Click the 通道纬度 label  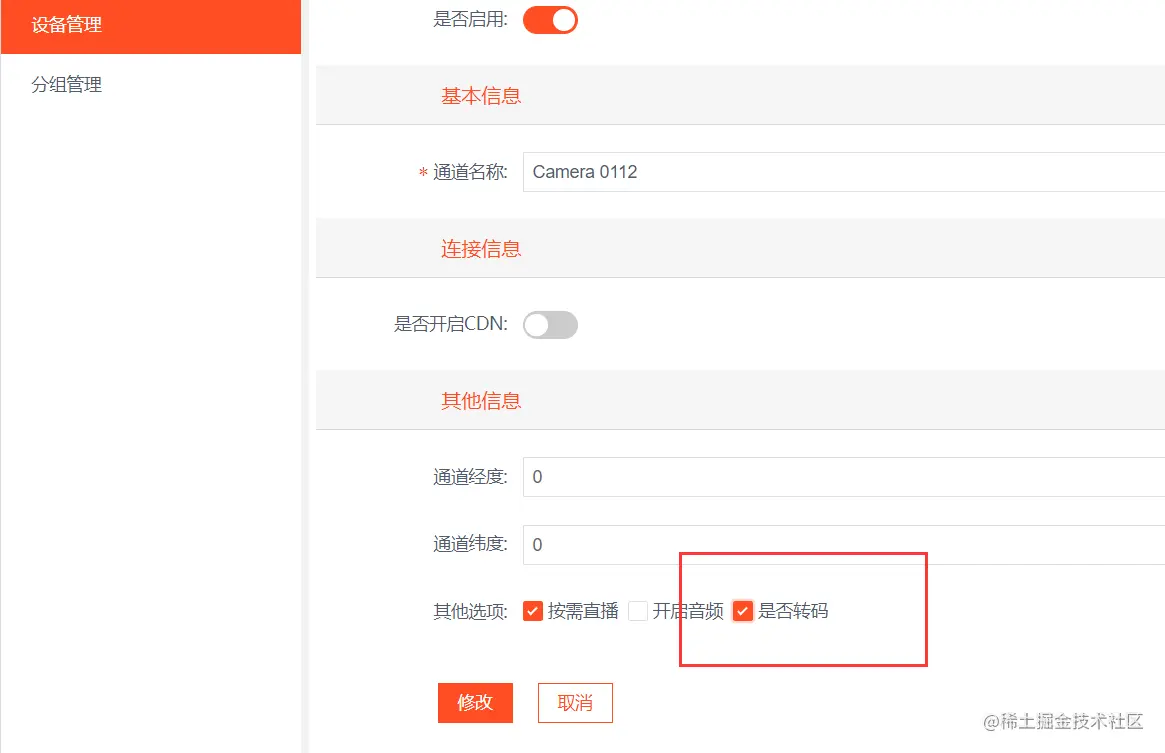click(470, 544)
